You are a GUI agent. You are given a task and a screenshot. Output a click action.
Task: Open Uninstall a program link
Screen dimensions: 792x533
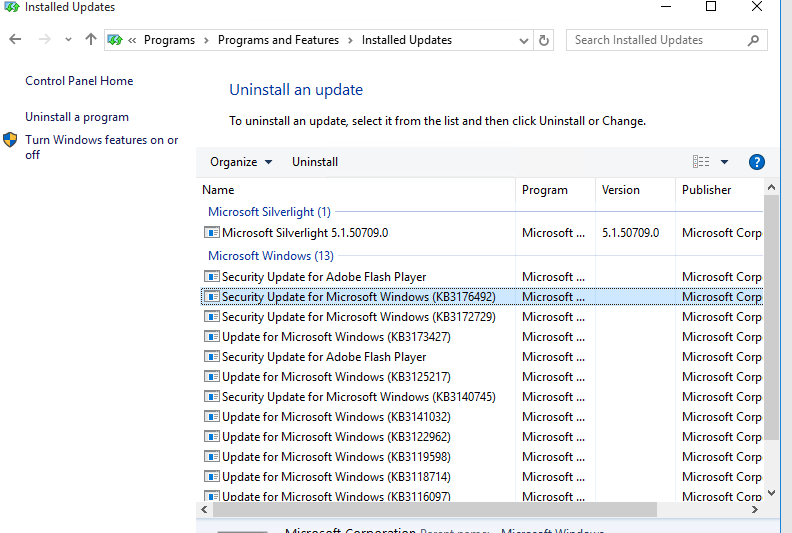(77, 117)
